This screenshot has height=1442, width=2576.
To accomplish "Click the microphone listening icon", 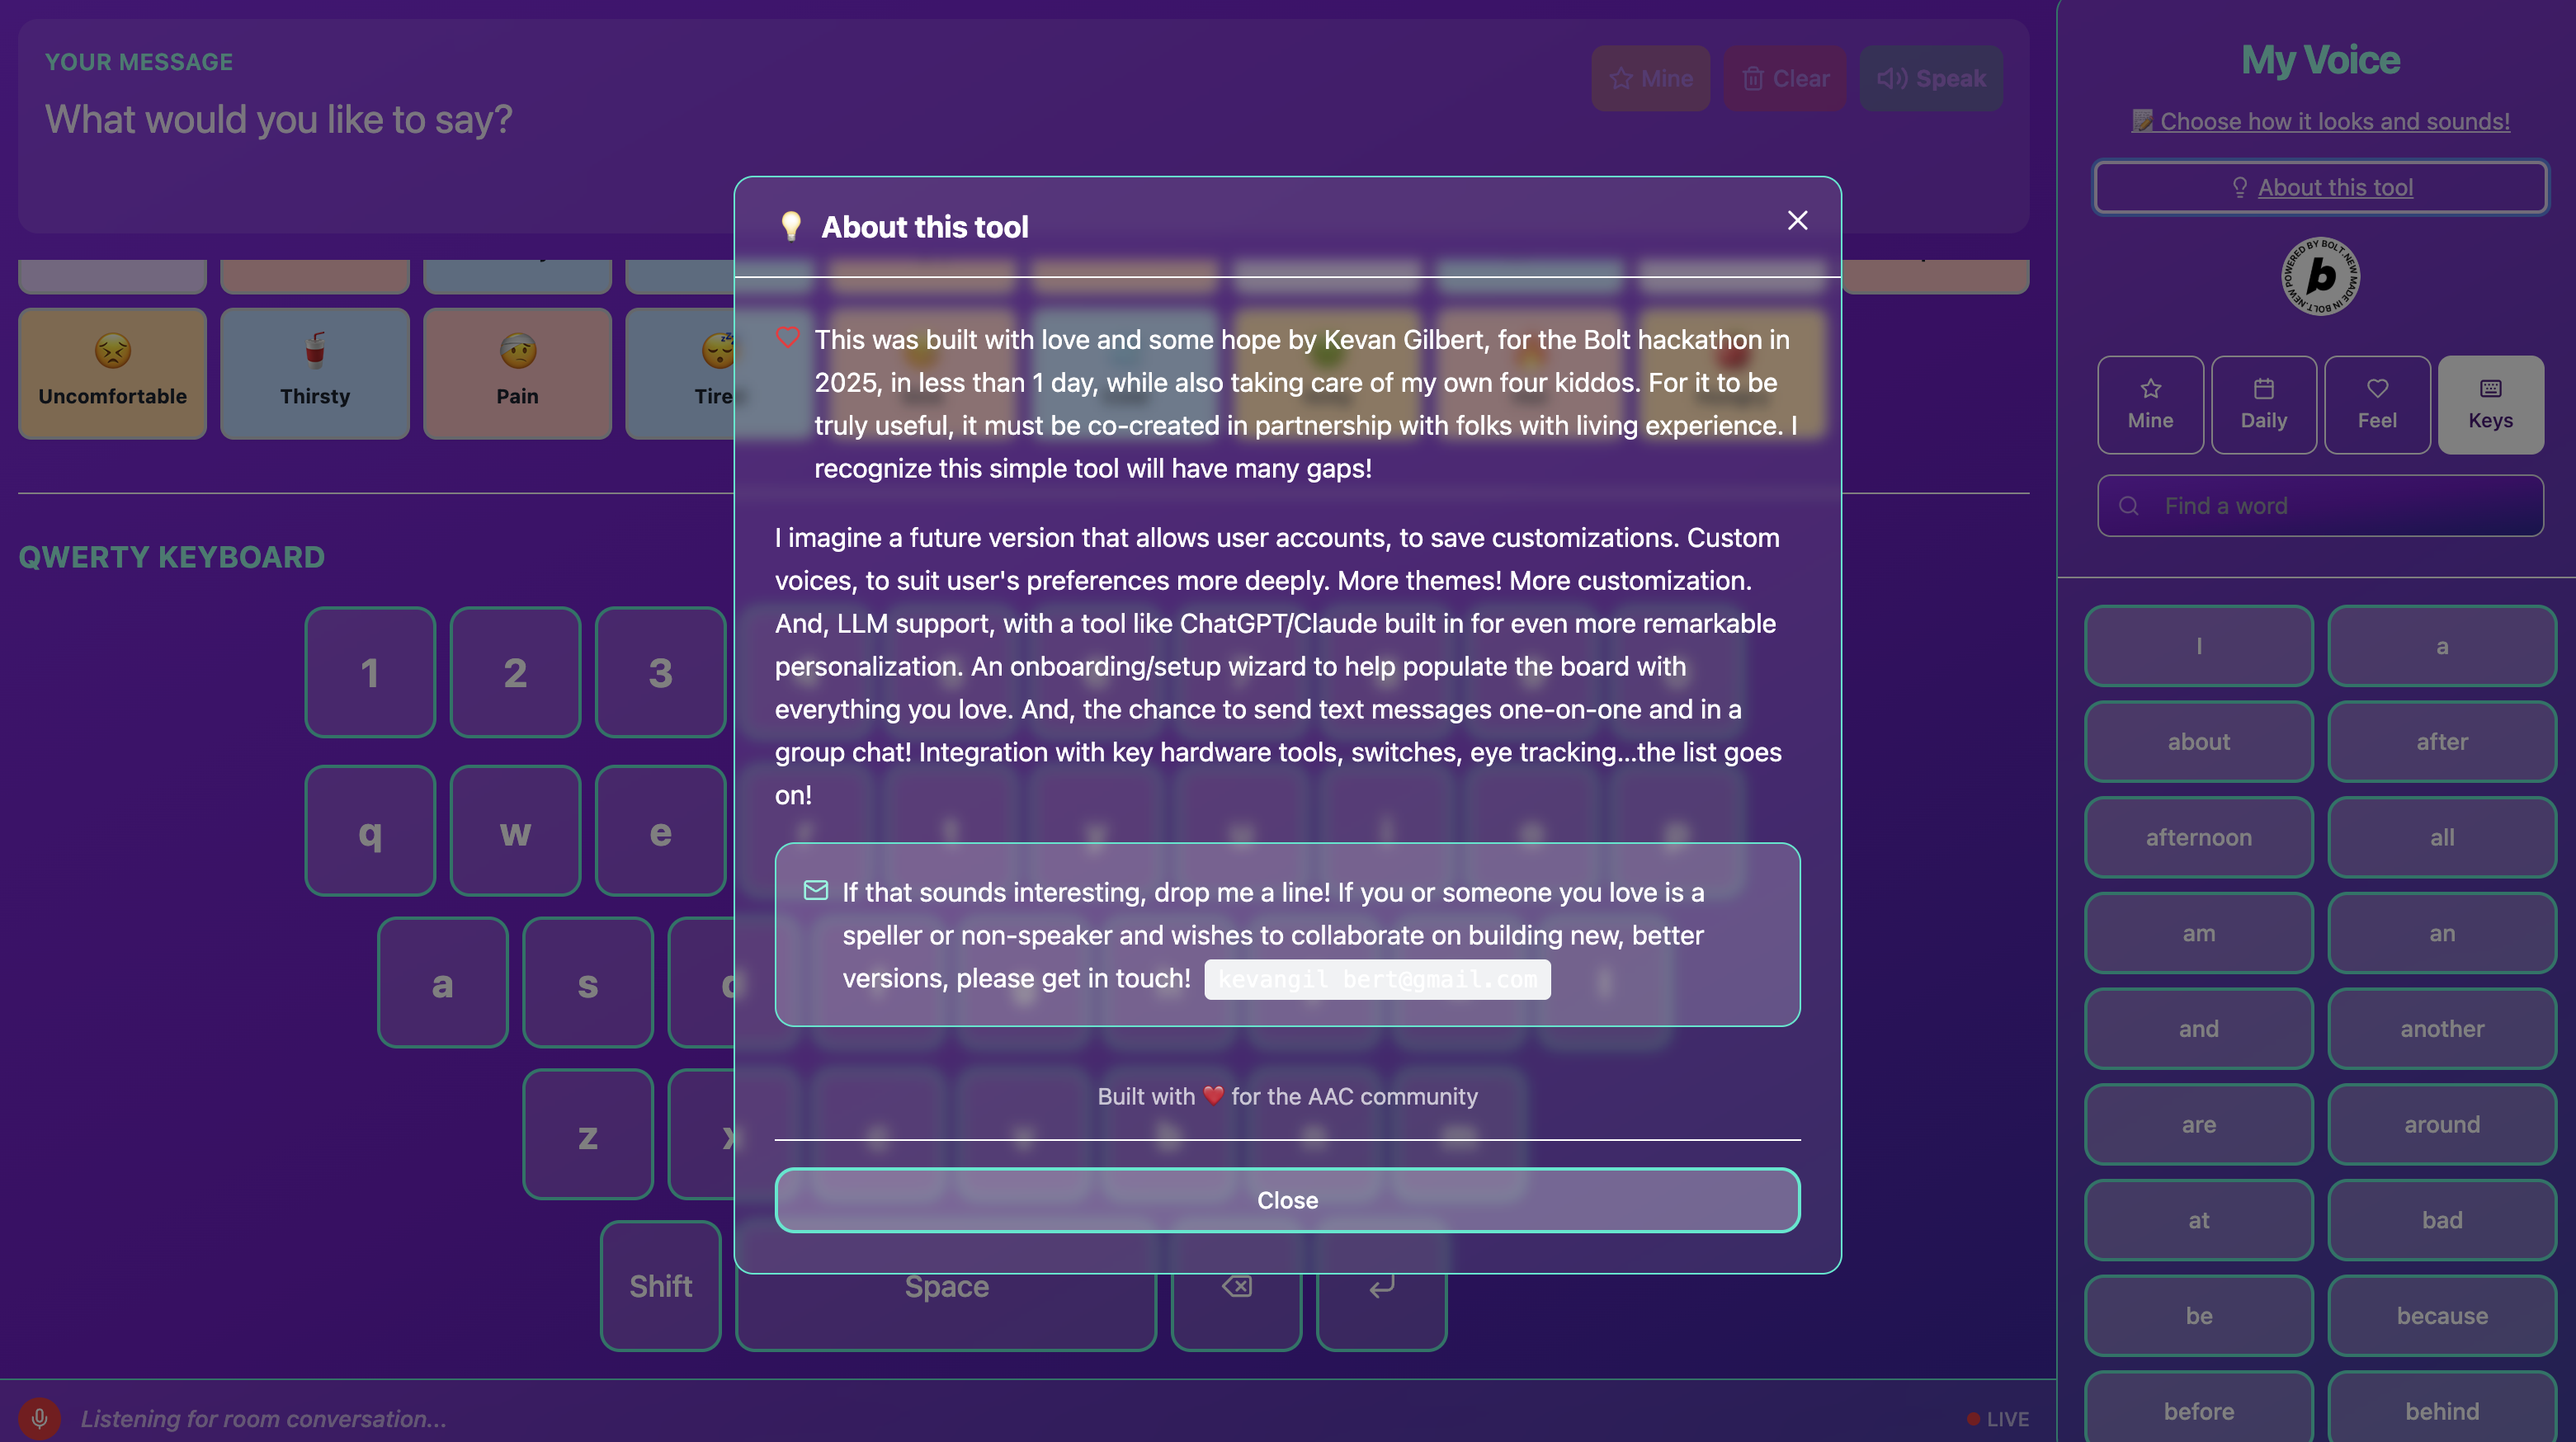I will coord(39,1417).
